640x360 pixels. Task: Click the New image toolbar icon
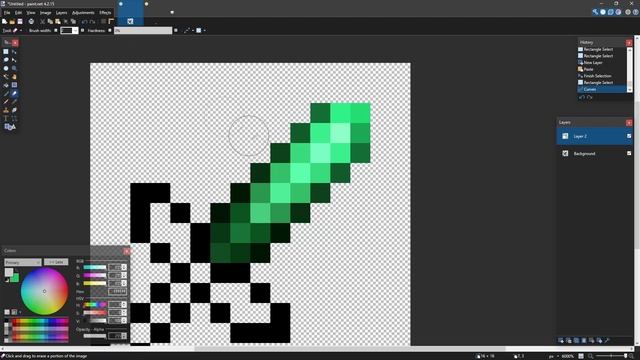(x=4, y=21)
